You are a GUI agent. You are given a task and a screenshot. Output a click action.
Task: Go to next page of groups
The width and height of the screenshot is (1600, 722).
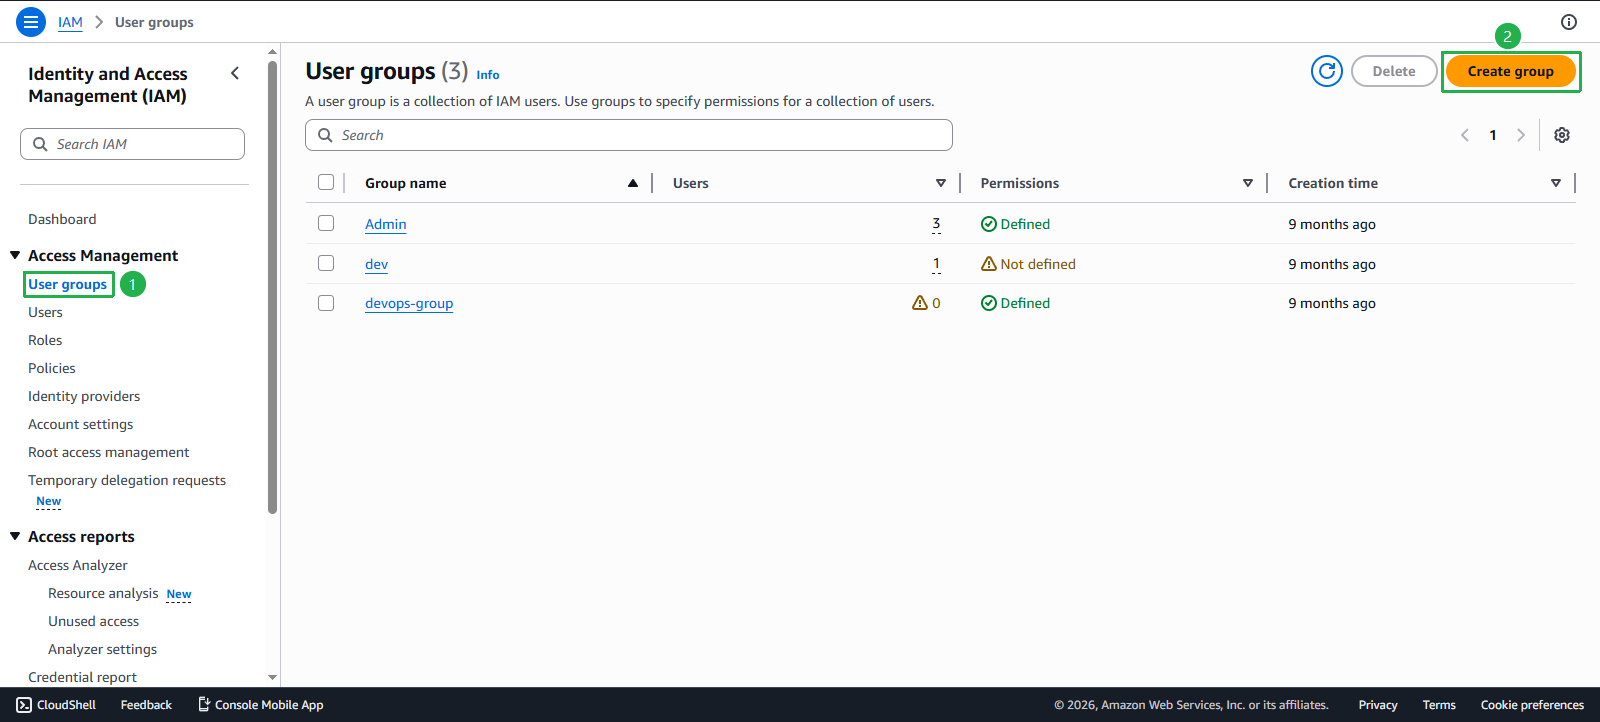click(x=1521, y=135)
